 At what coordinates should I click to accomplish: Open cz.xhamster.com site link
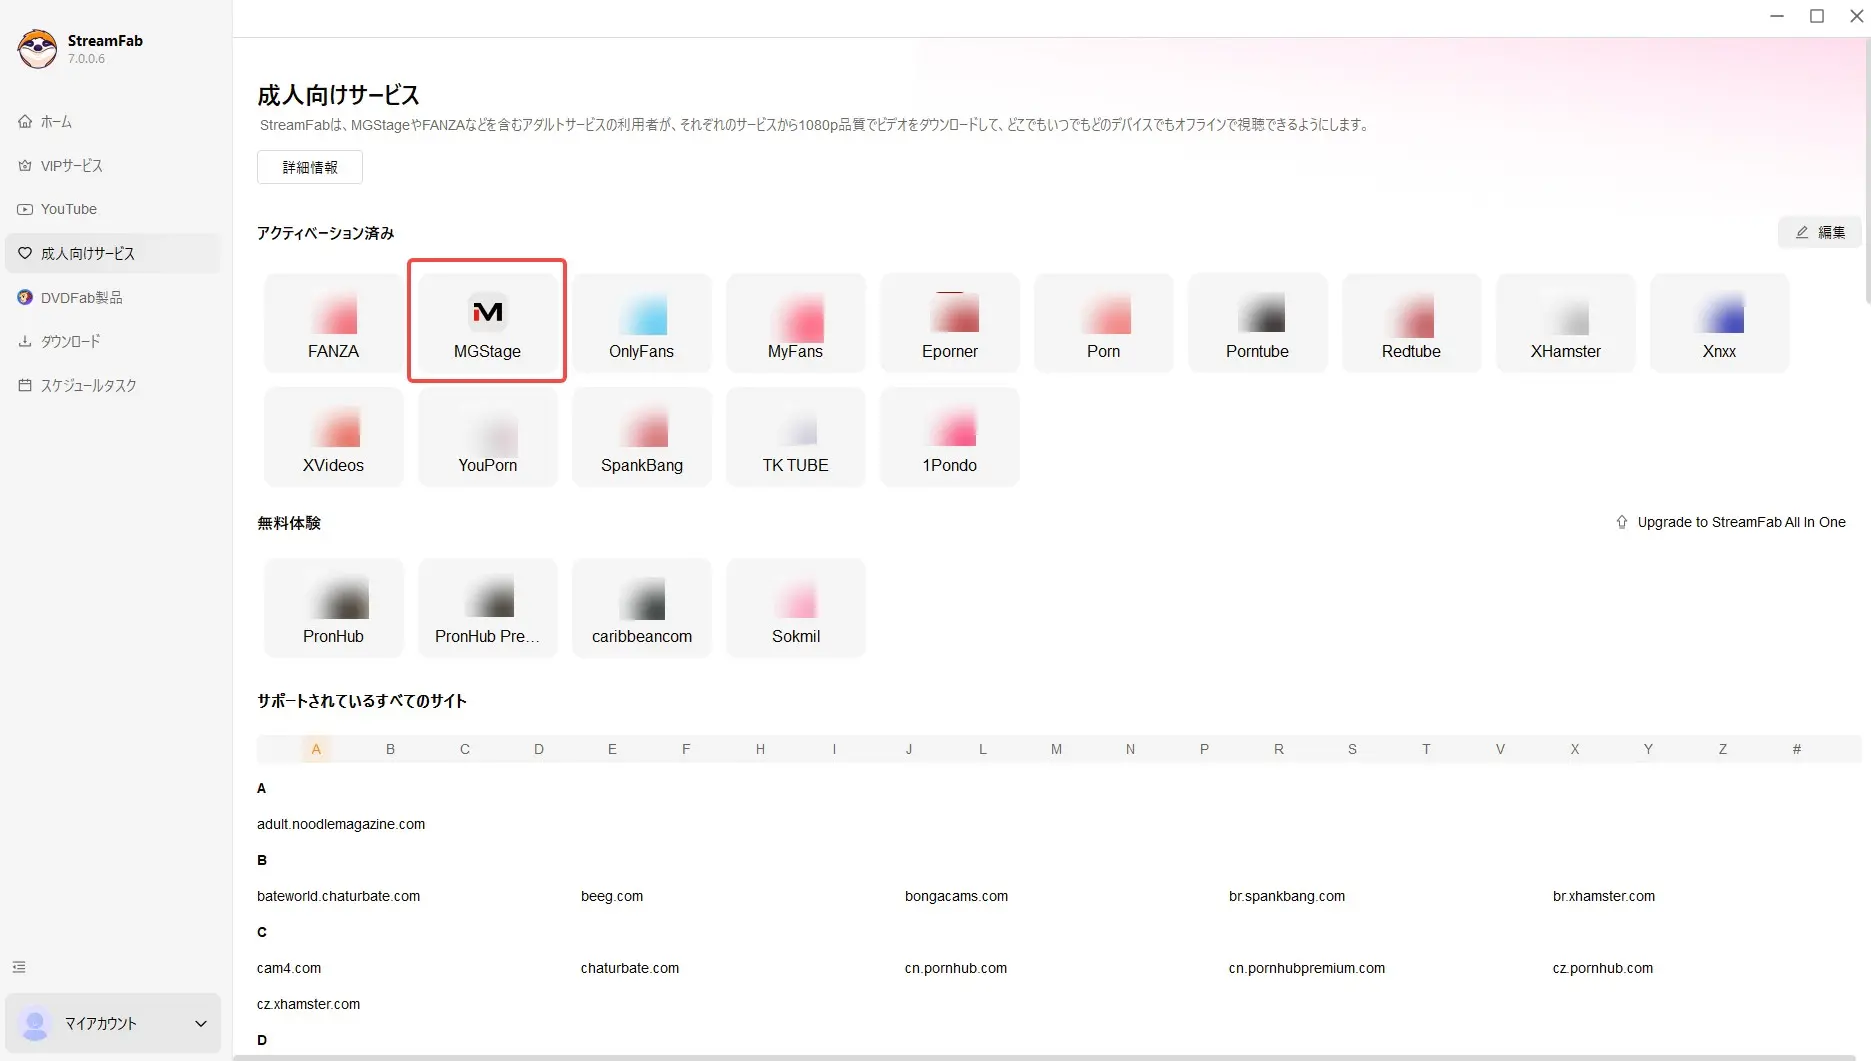[308, 1004]
